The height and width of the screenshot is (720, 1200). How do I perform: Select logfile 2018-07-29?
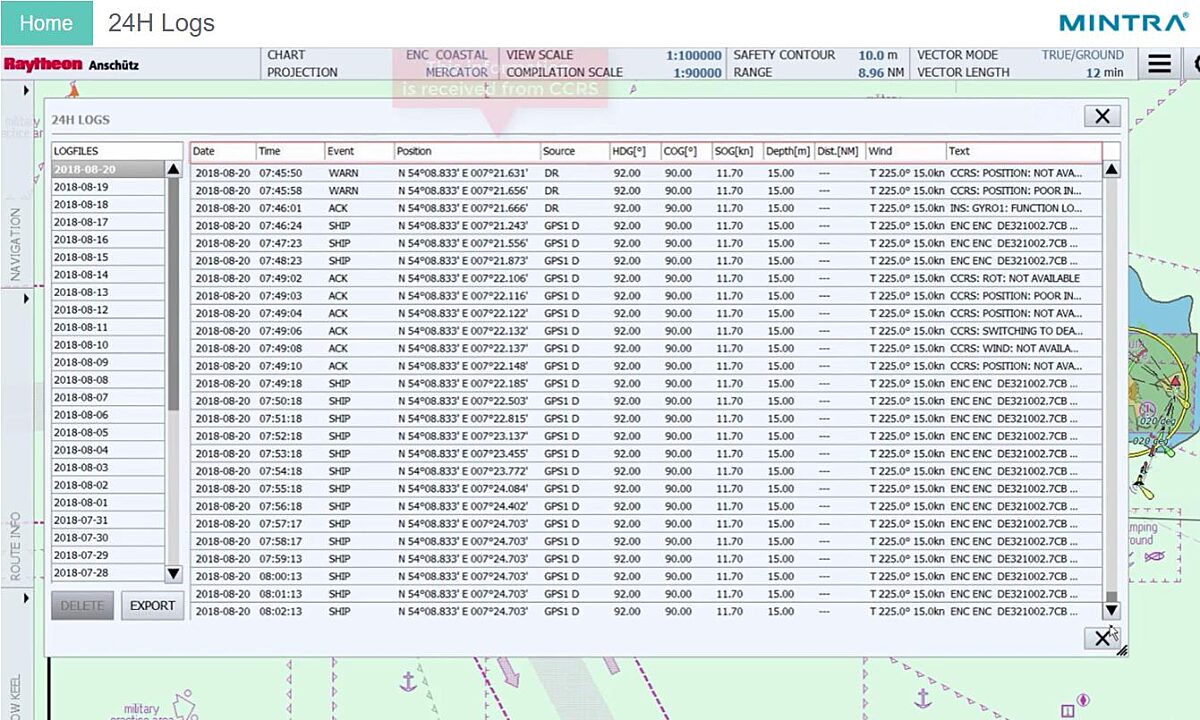(108, 555)
